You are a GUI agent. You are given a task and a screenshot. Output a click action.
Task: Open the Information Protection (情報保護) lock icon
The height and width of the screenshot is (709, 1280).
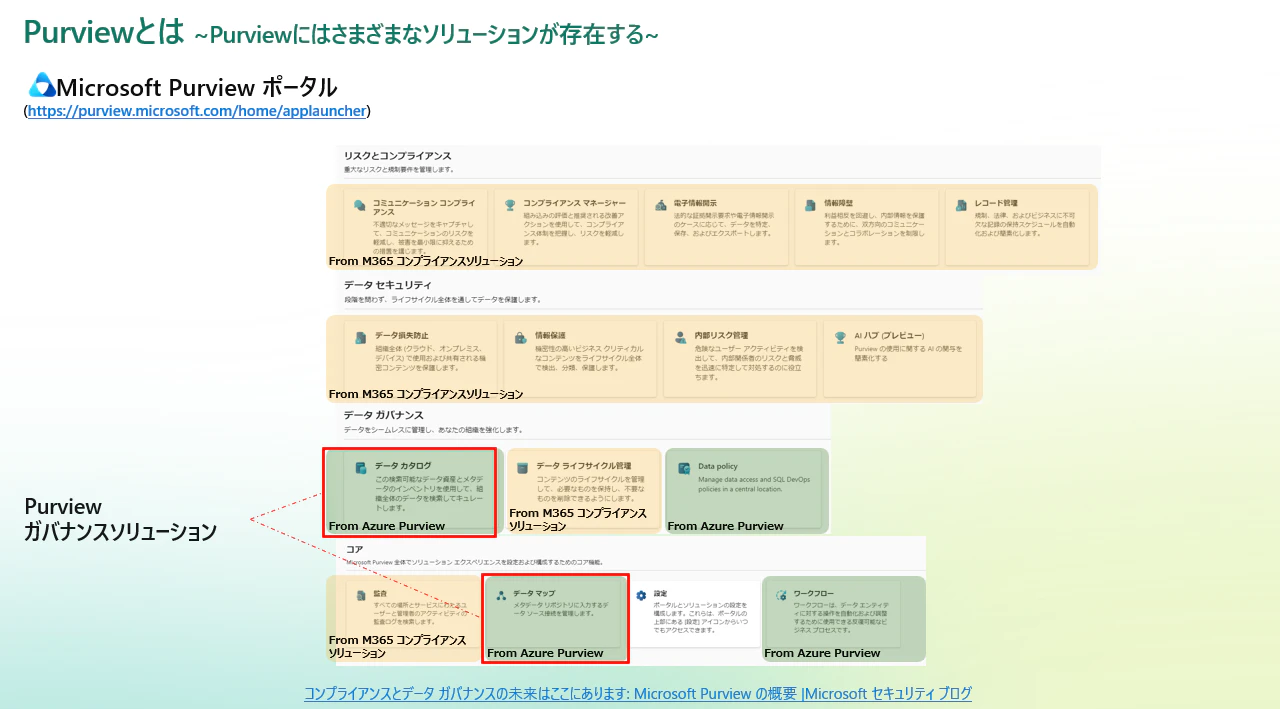pos(521,338)
